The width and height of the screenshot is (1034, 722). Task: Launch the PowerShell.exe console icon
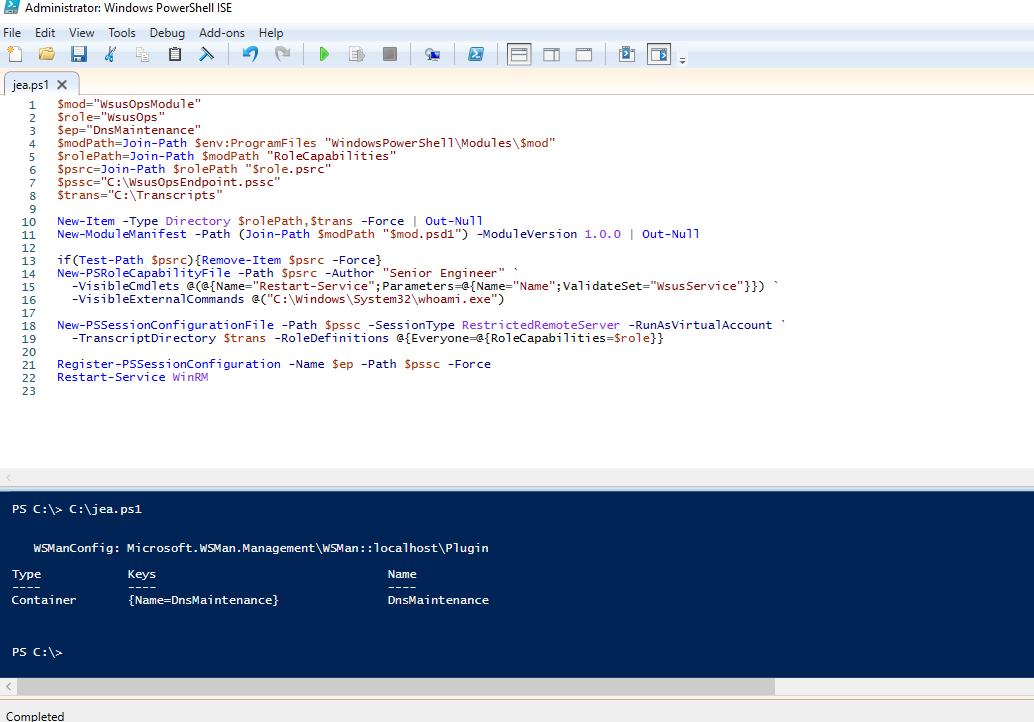(x=476, y=54)
